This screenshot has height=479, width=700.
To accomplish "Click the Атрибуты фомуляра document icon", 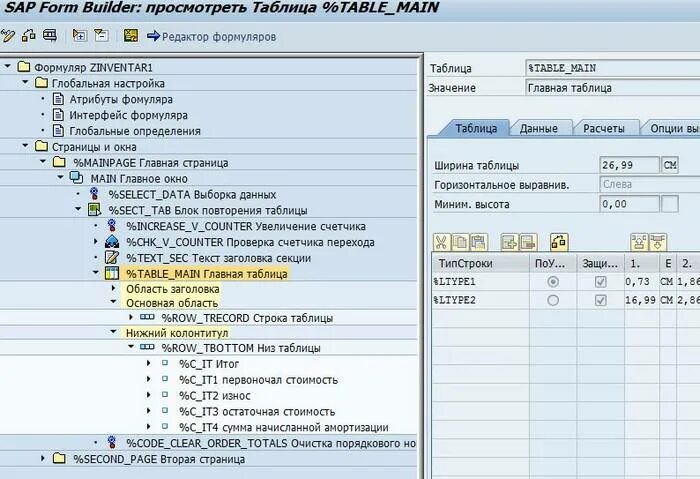I will [x=58, y=99].
